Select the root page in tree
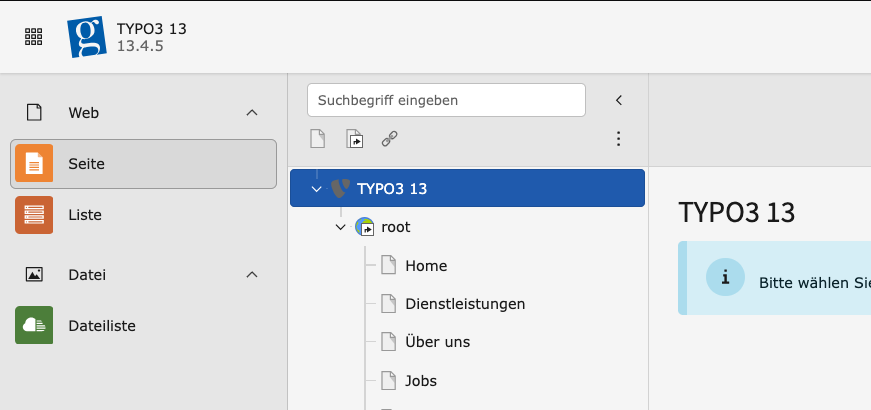This screenshot has width=871, height=410. 396,227
